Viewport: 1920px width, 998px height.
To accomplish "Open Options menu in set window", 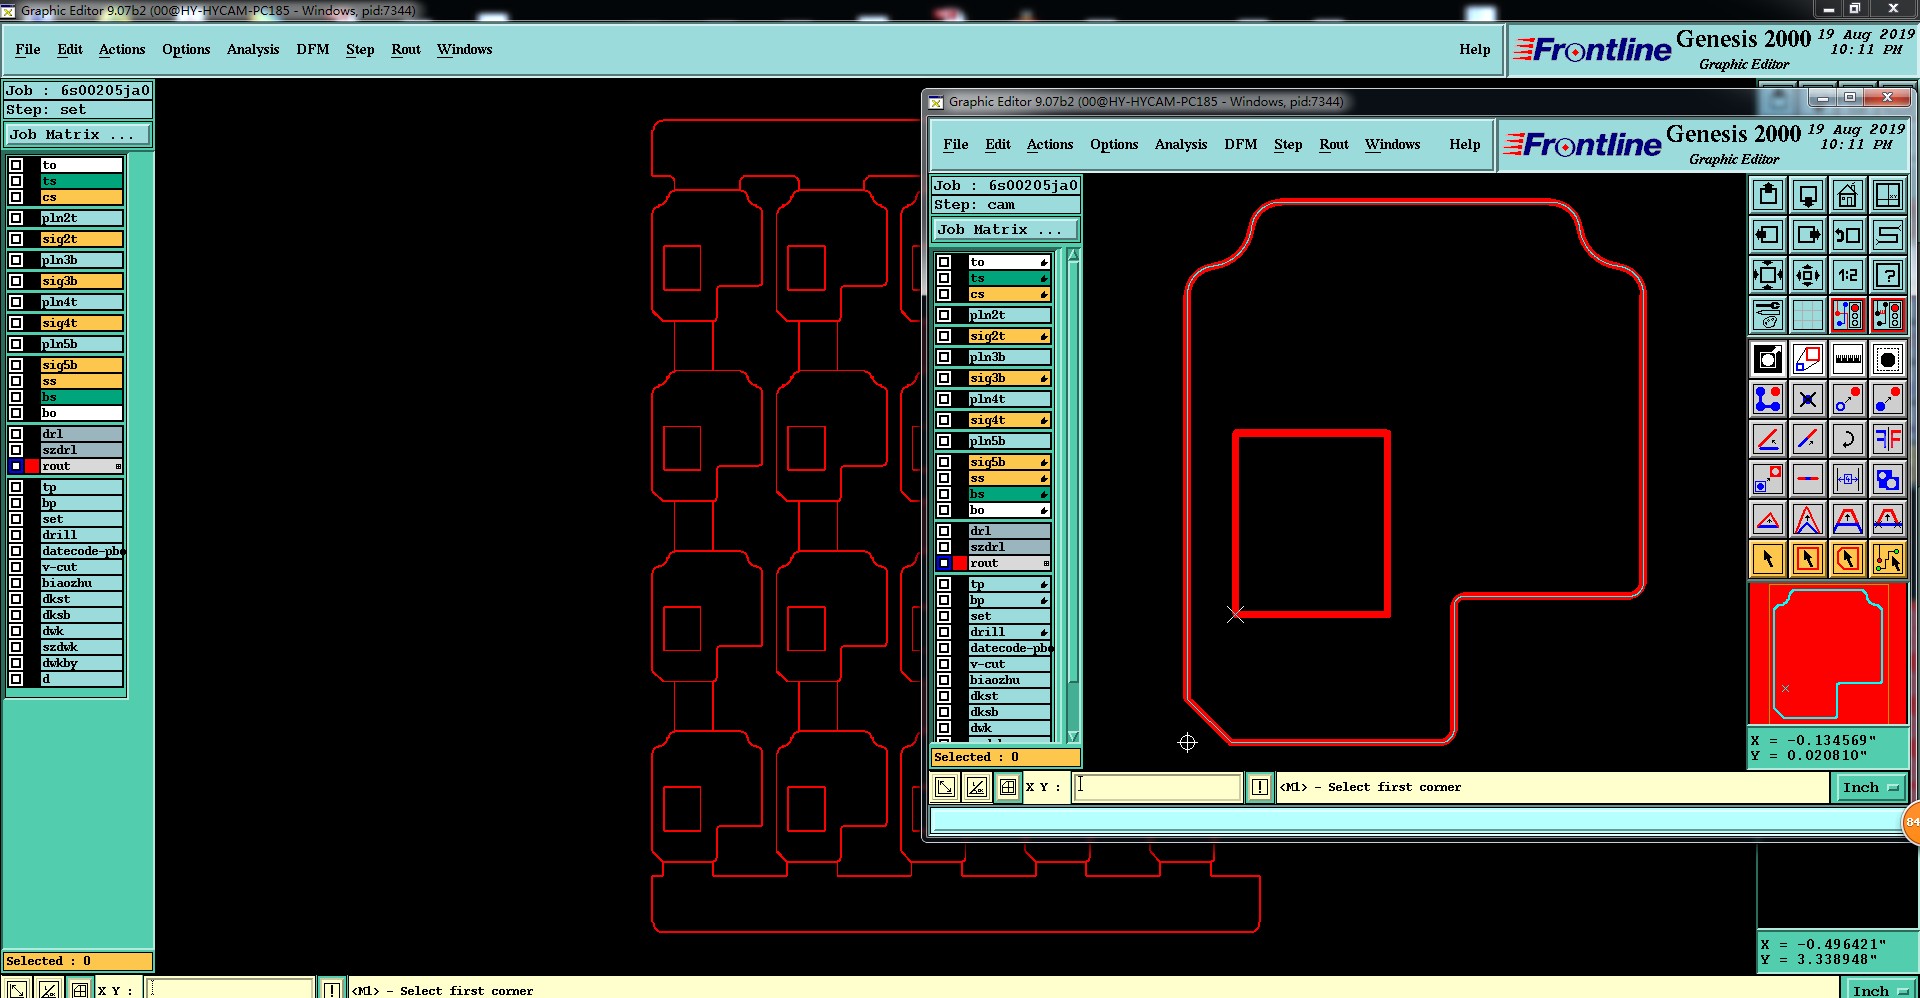I will pos(186,49).
